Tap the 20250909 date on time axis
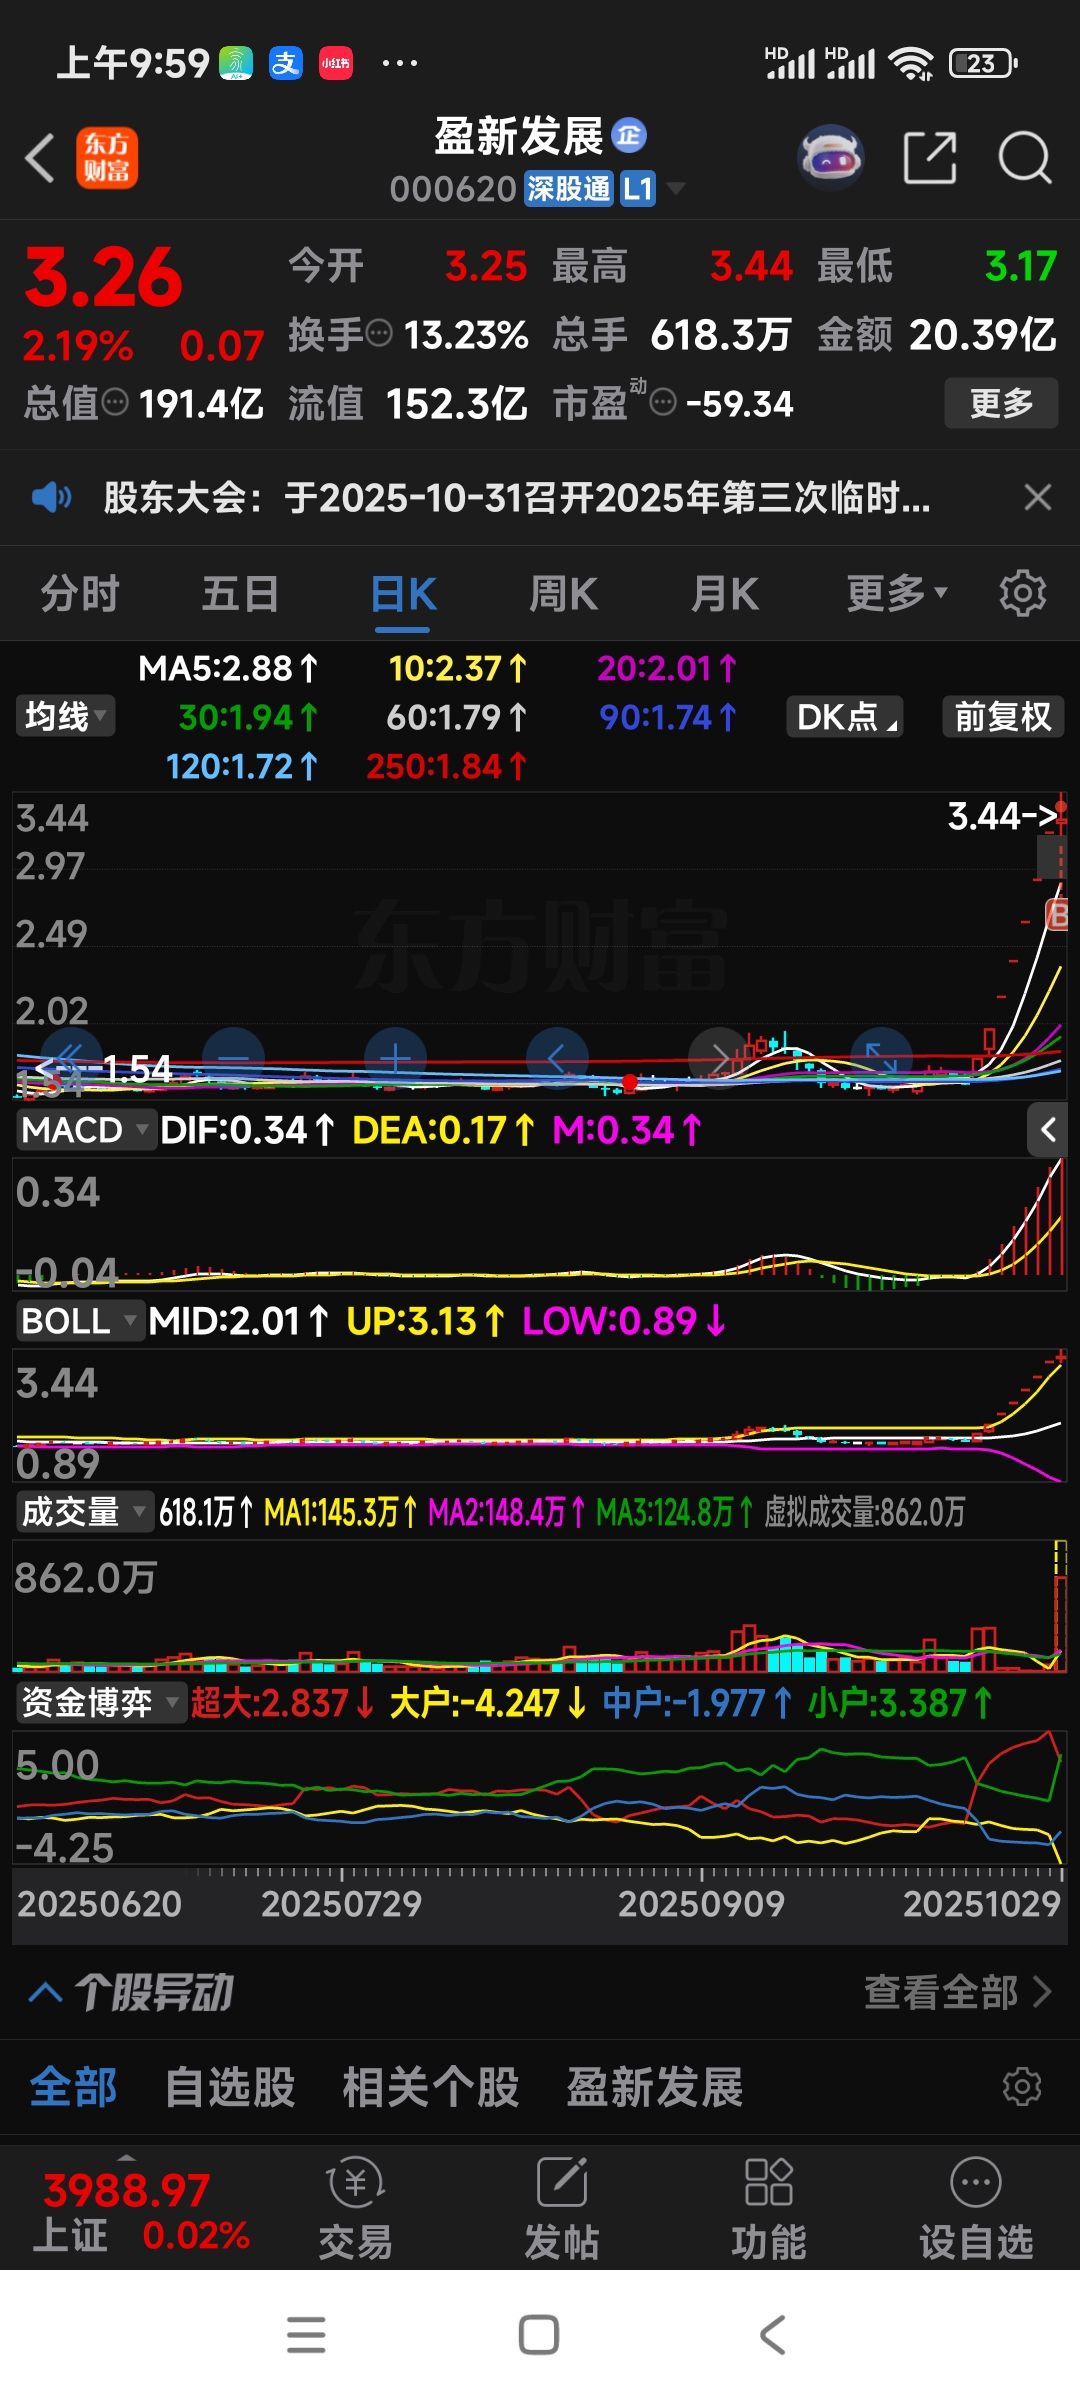This screenshot has width=1080, height=2400. coord(701,1903)
